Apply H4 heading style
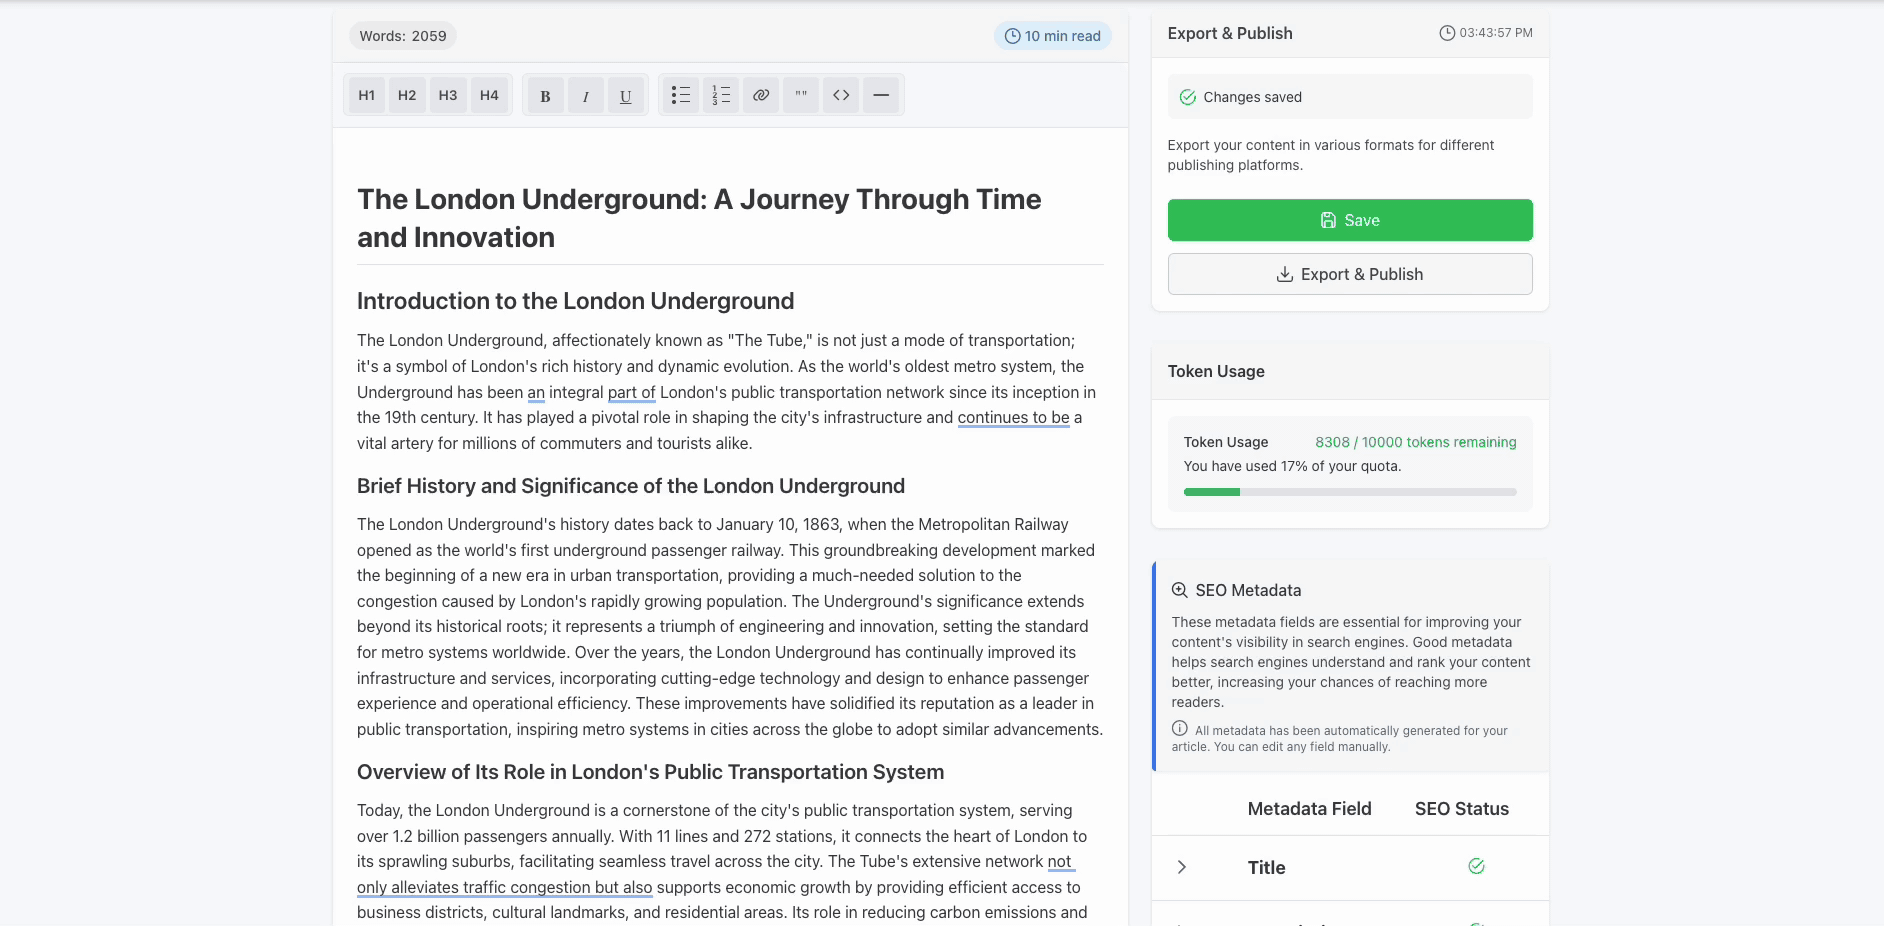 (x=489, y=95)
